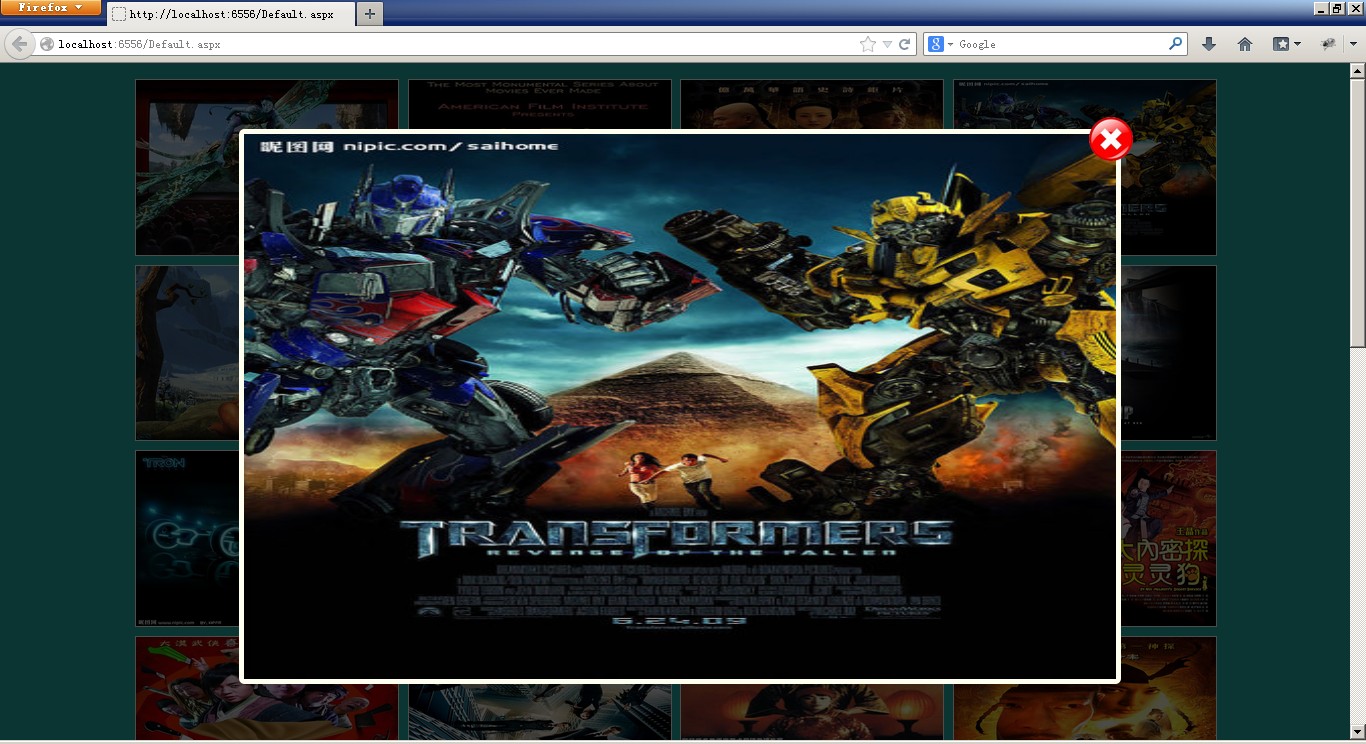Open the Firebug dropdown arrow

click(x=1353, y=44)
